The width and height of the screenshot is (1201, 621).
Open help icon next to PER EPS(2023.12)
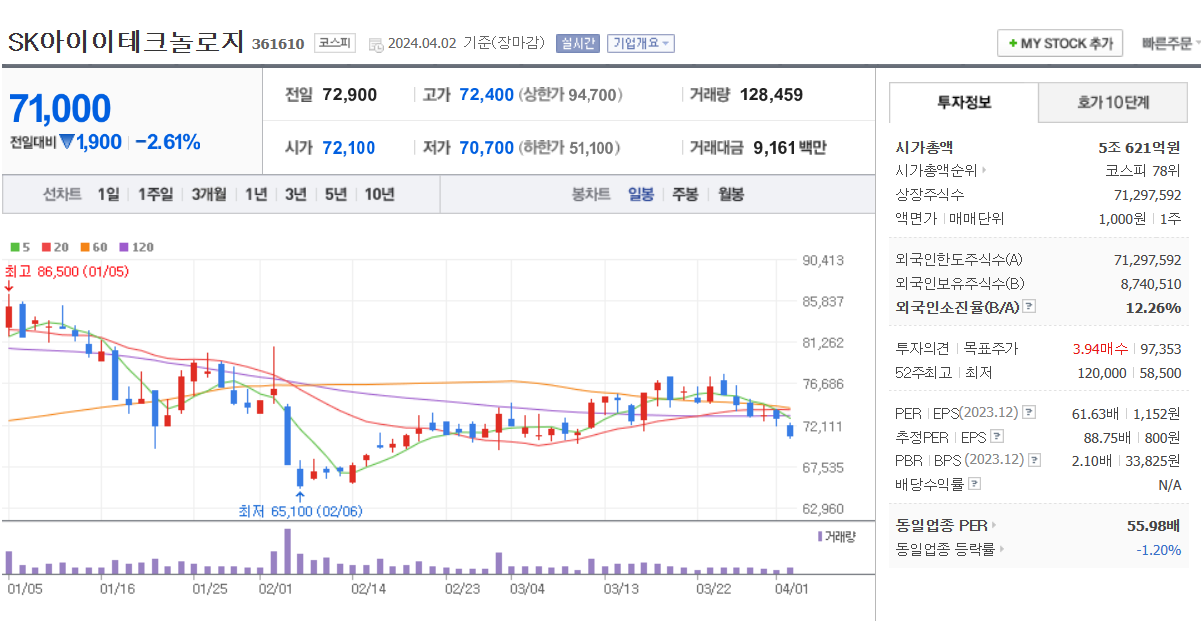(x=1030, y=412)
